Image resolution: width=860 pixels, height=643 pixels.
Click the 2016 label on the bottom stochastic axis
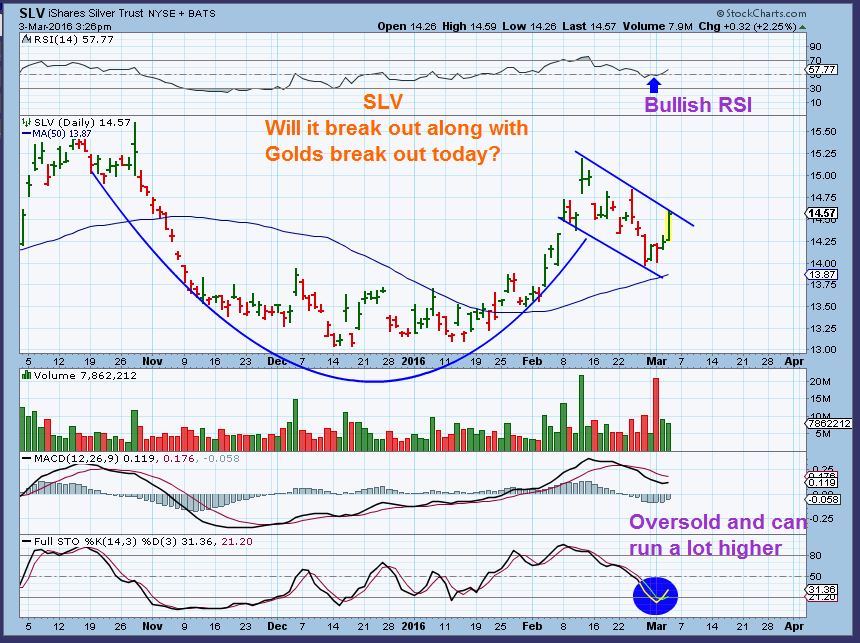tap(414, 626)
